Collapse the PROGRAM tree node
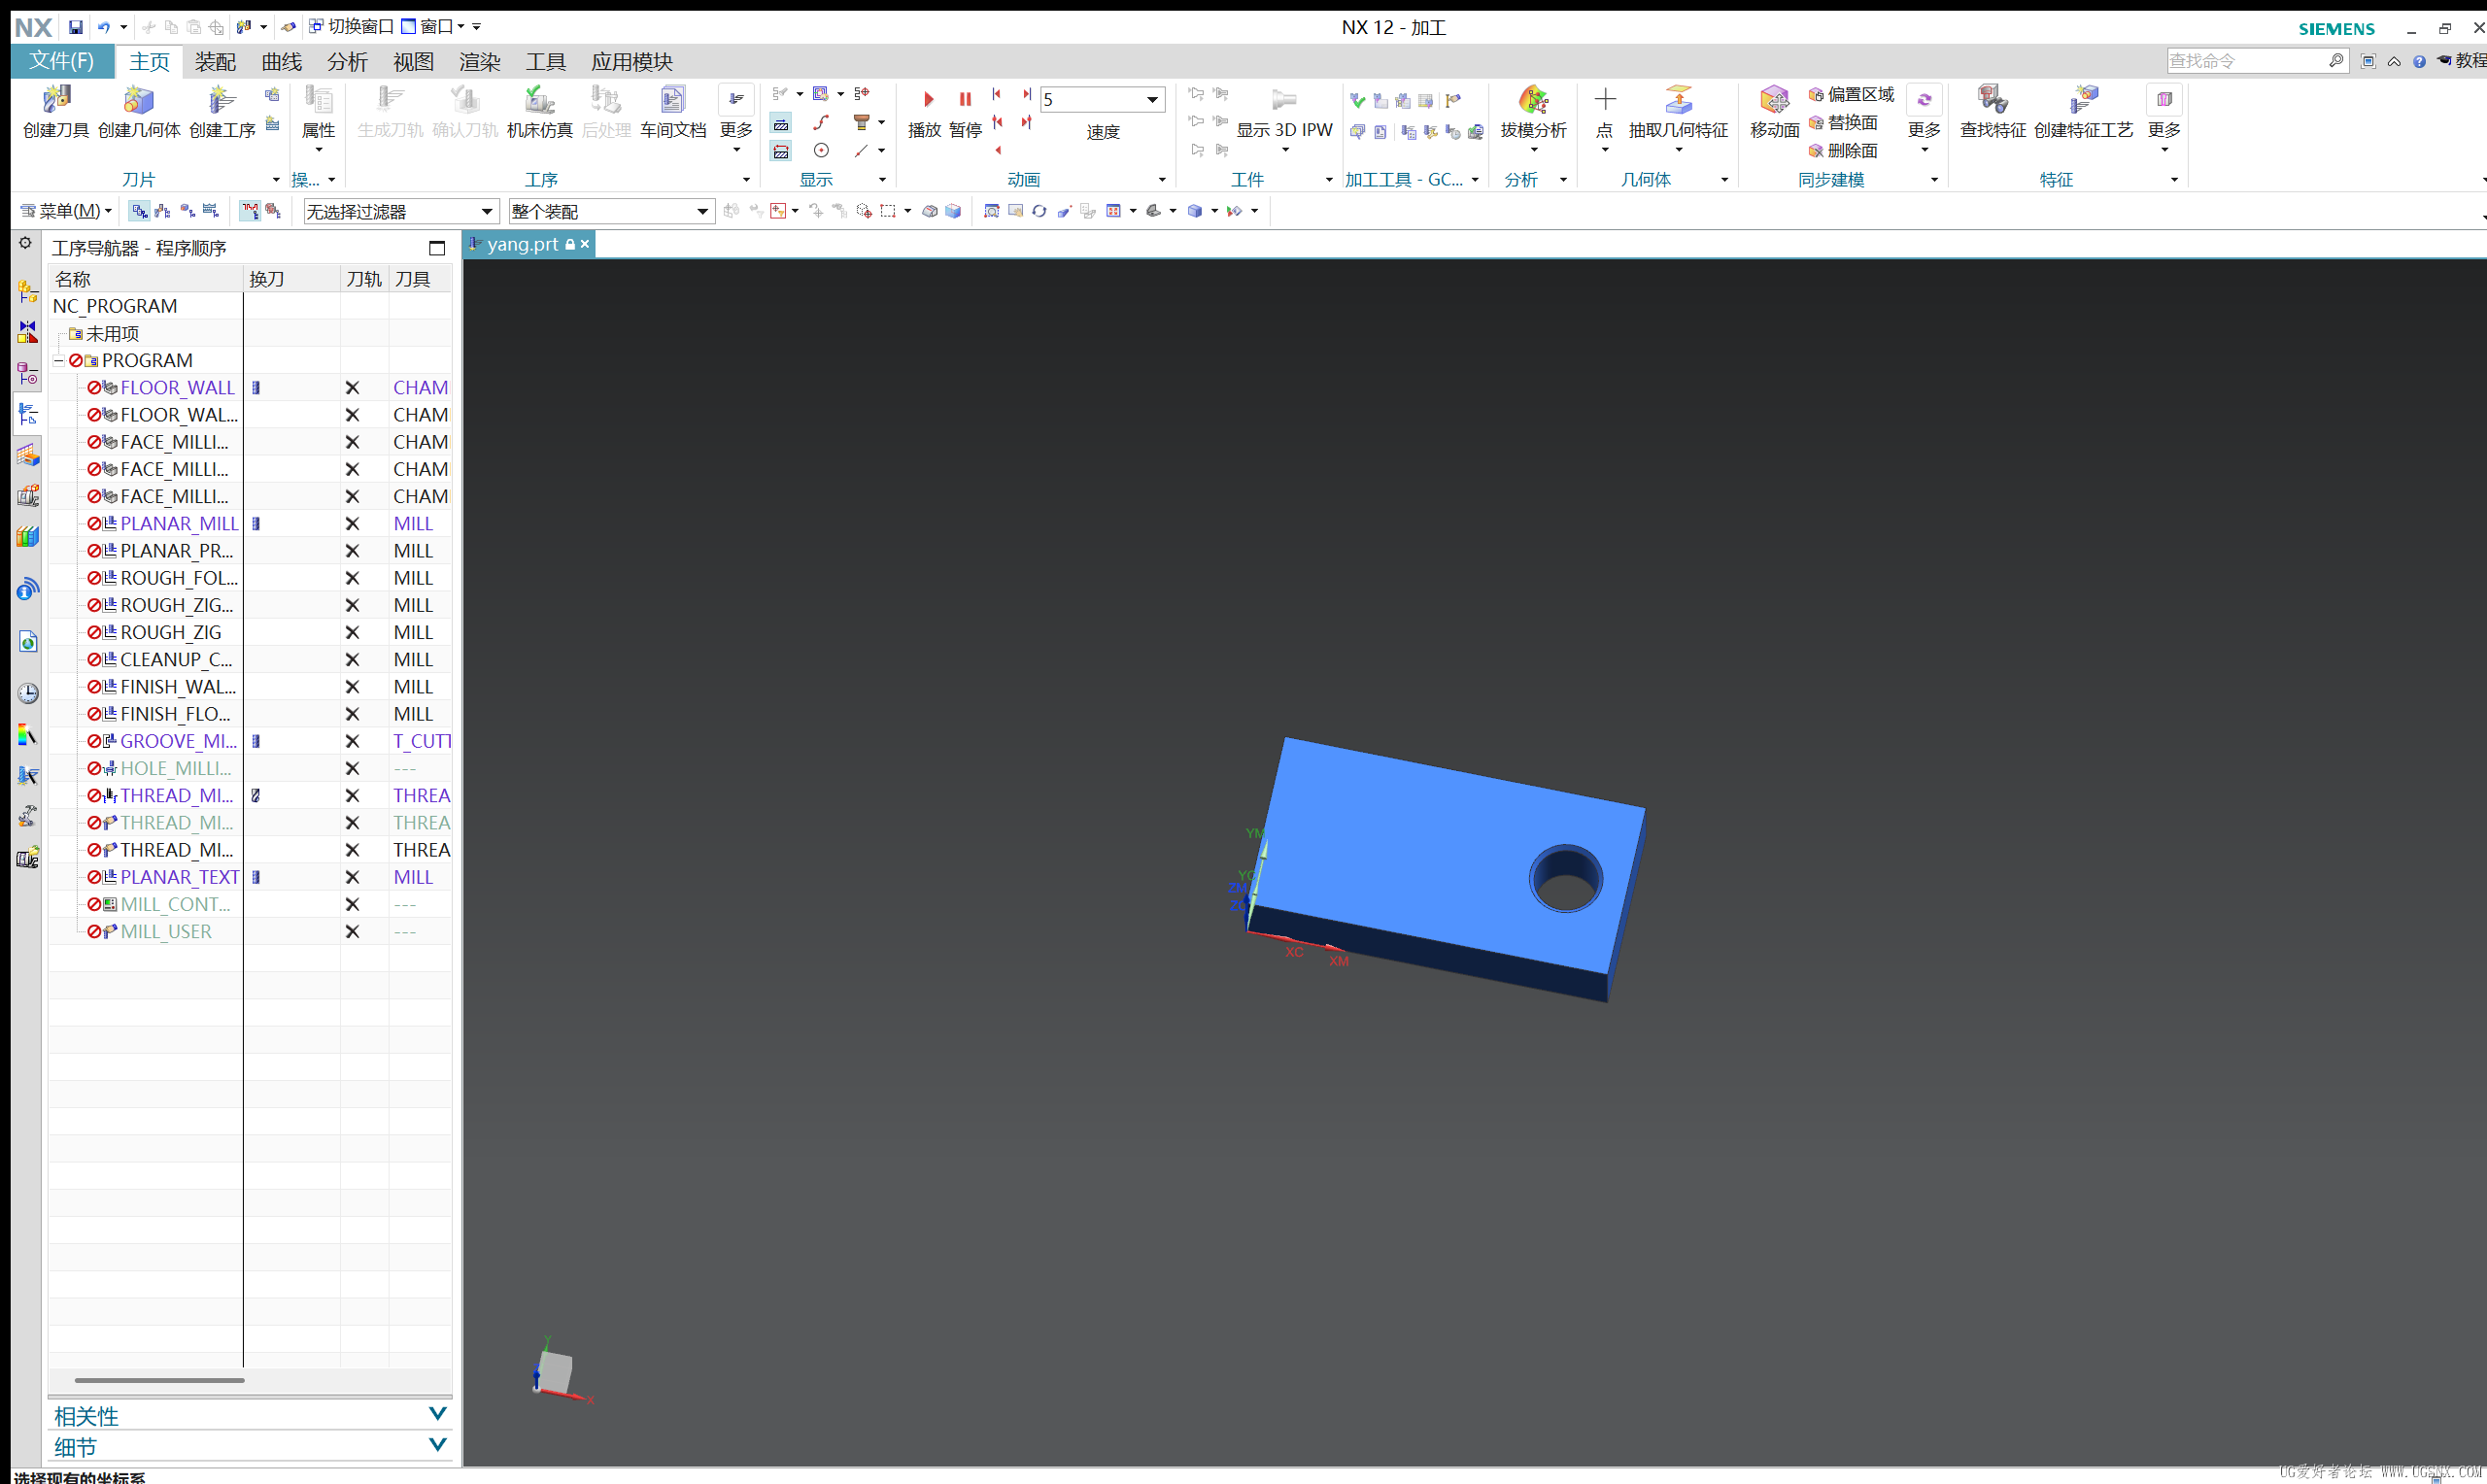The image size is (2487, 1484). click(x=59, y=360)
